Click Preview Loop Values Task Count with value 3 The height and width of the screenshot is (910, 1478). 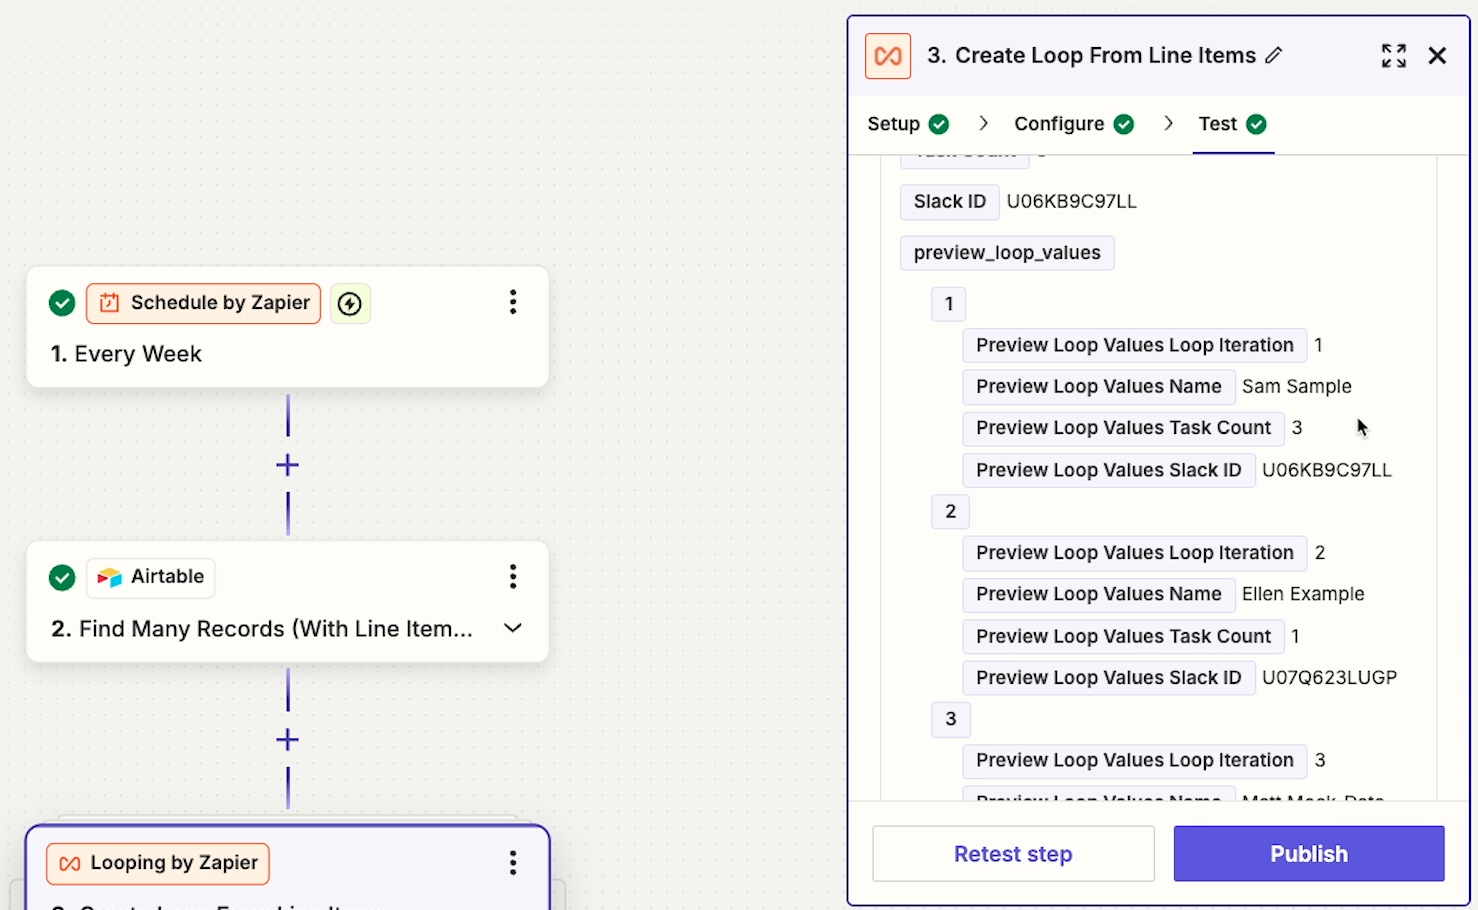click(1124, 428)
